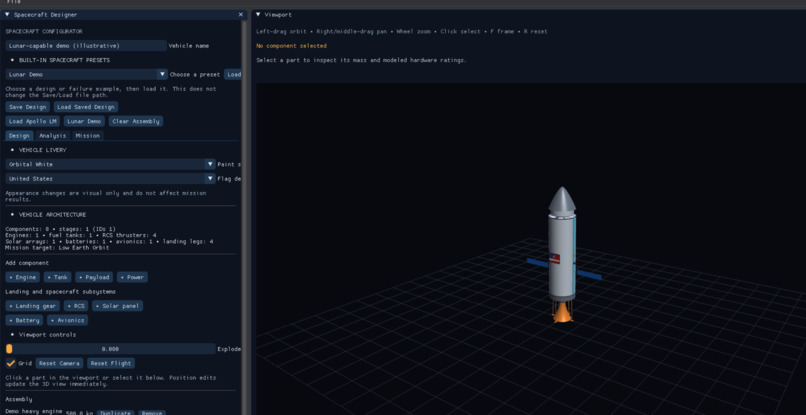
Task: Collapse the Viewport panel triangle
Action: click(x=258, y=15)
